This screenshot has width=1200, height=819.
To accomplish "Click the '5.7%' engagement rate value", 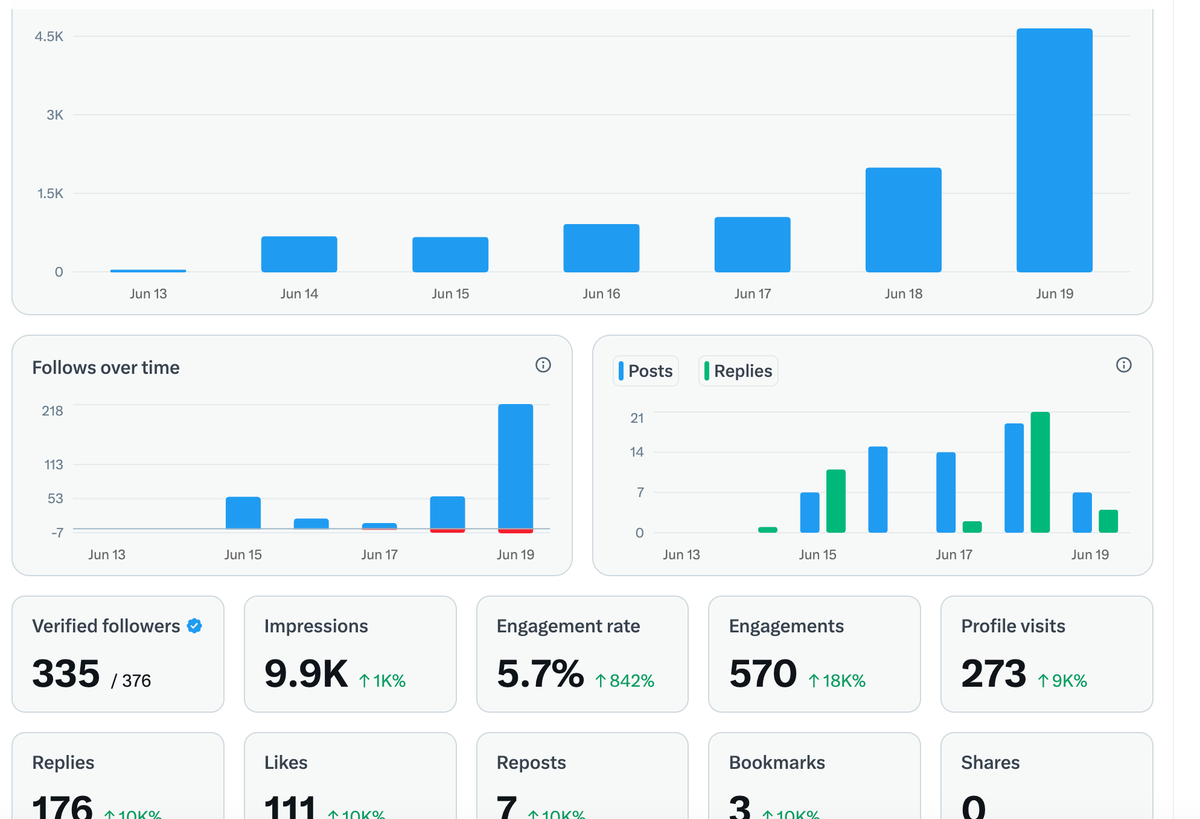I will coord(540,674).
